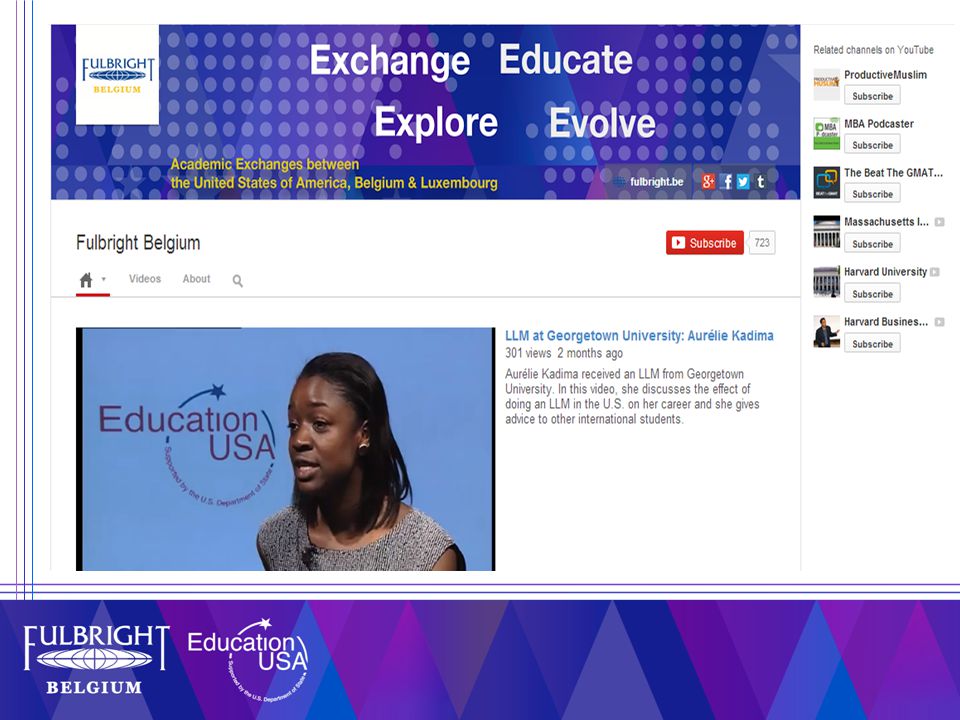The width and height of the screenshot is (960, 720).
Task: Subscribe to Harvard University channel
Action: (x=872, y=294)
